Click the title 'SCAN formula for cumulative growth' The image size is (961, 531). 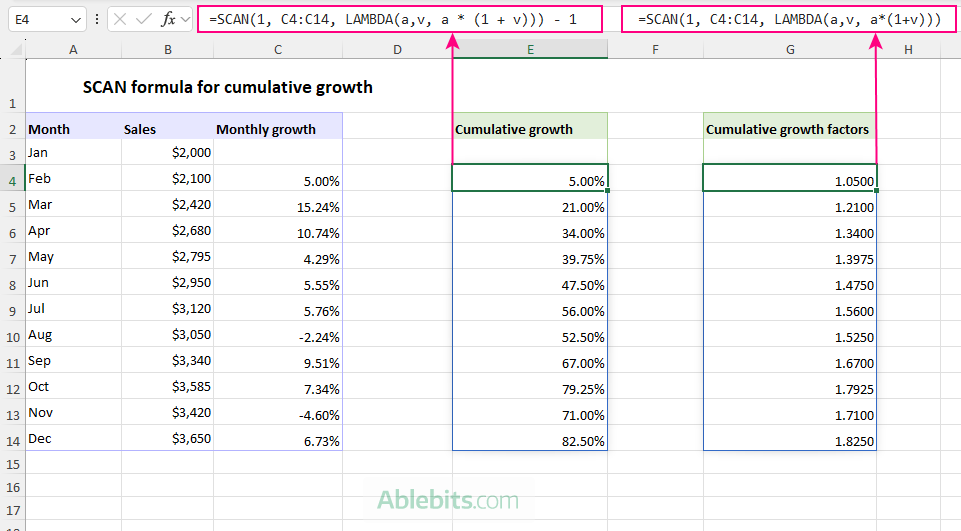227,87
